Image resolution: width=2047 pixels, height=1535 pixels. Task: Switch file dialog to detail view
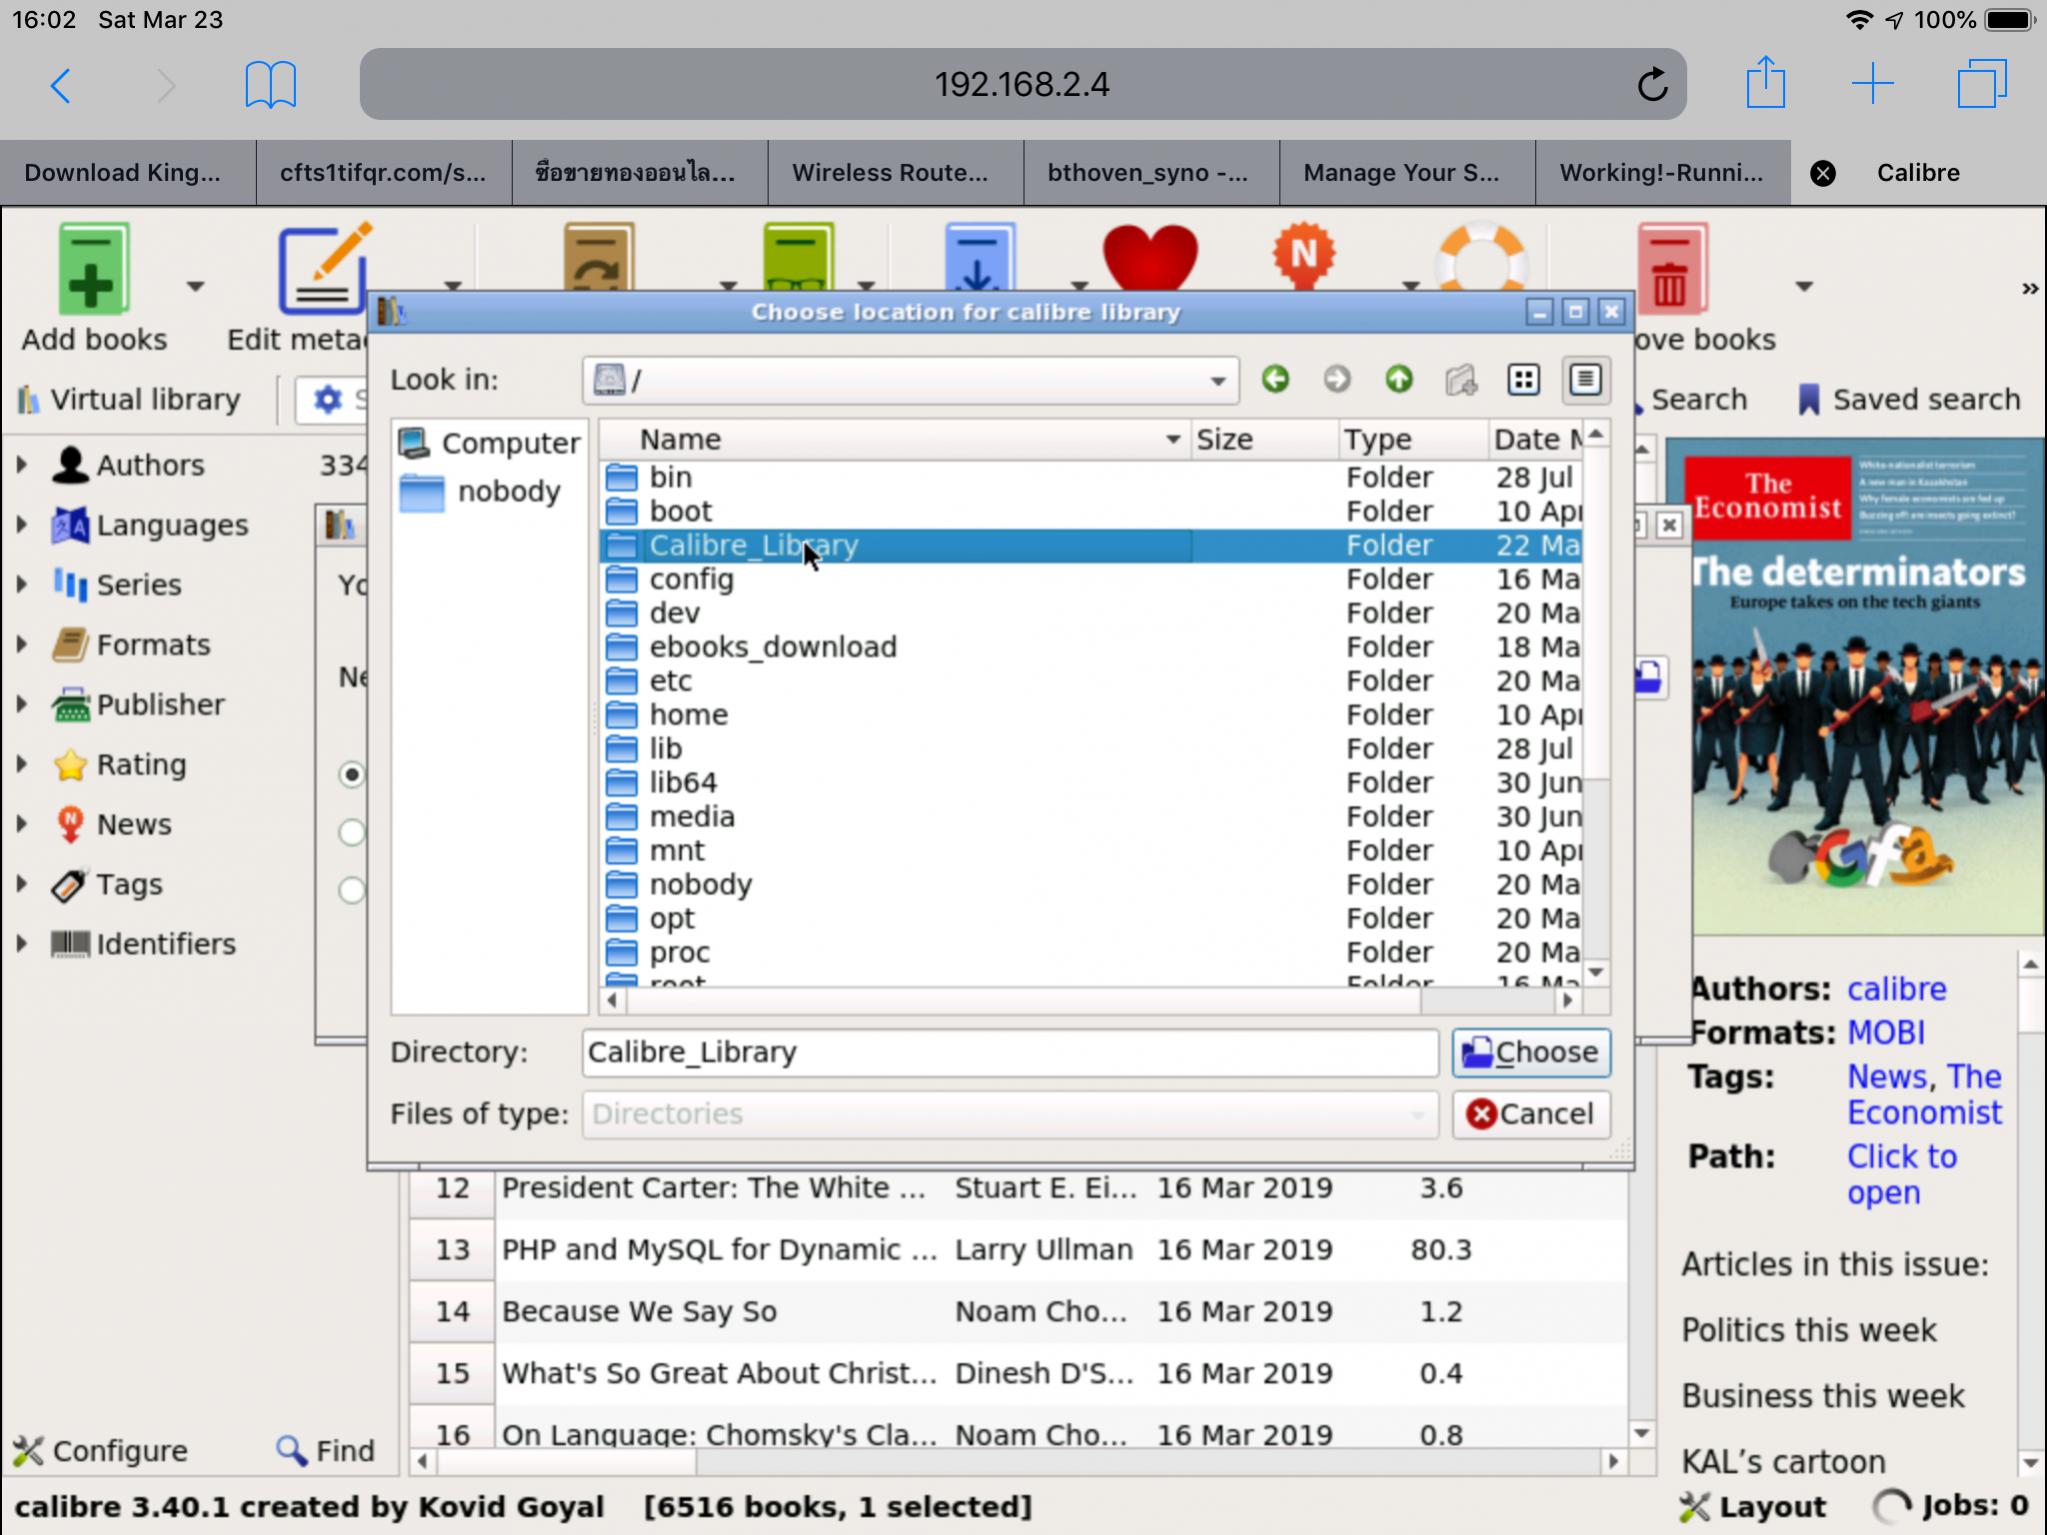point(1585,380)
